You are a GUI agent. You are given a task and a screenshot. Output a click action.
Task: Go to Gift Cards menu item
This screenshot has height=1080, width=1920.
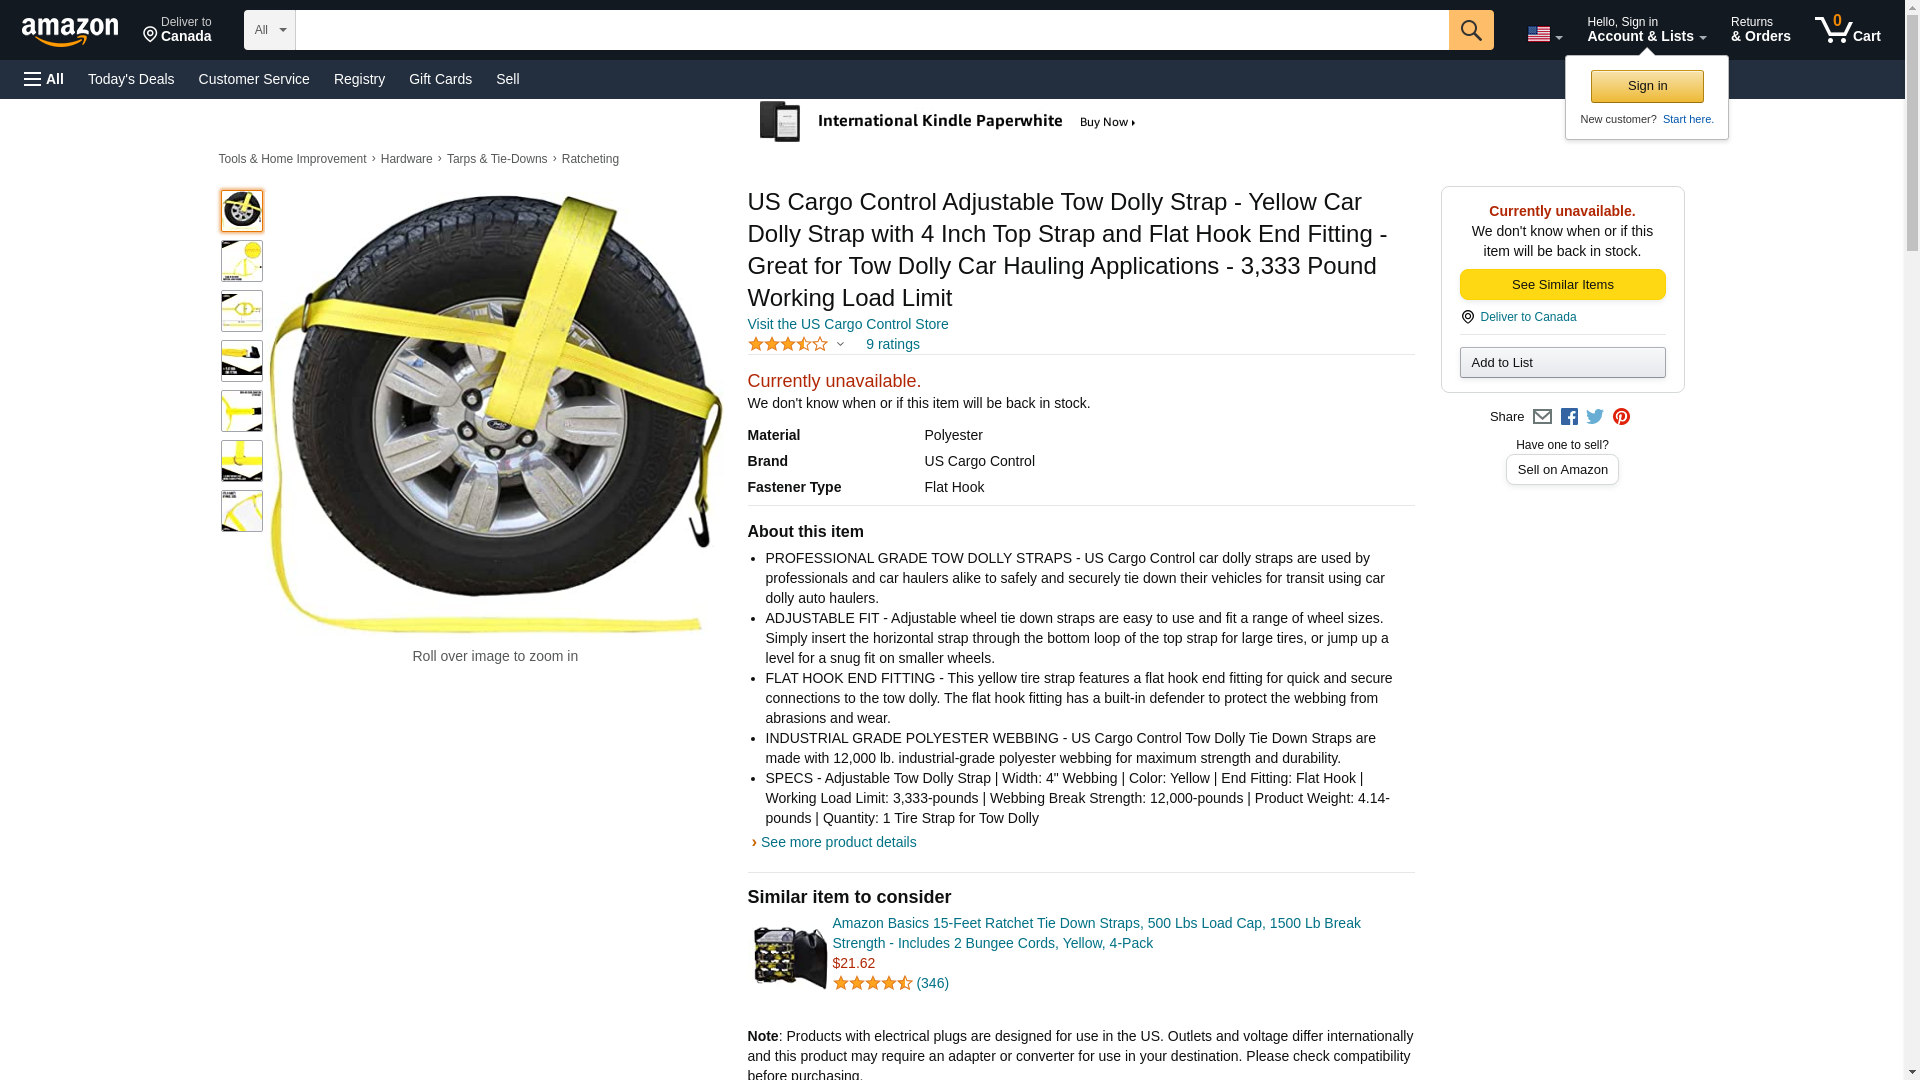[440, 79]
